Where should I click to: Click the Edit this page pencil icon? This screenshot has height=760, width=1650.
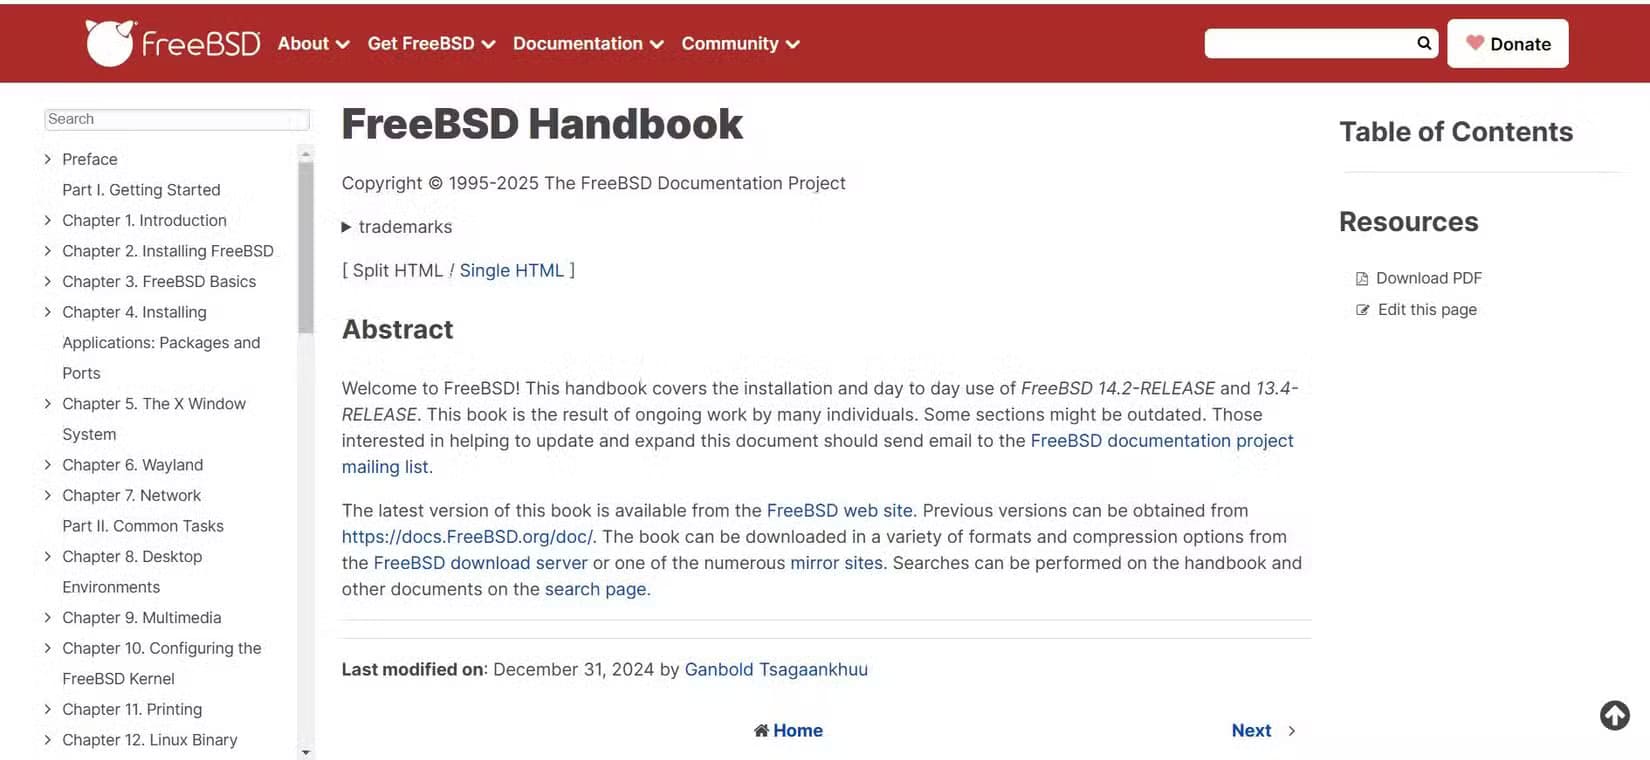(1362, 310)
